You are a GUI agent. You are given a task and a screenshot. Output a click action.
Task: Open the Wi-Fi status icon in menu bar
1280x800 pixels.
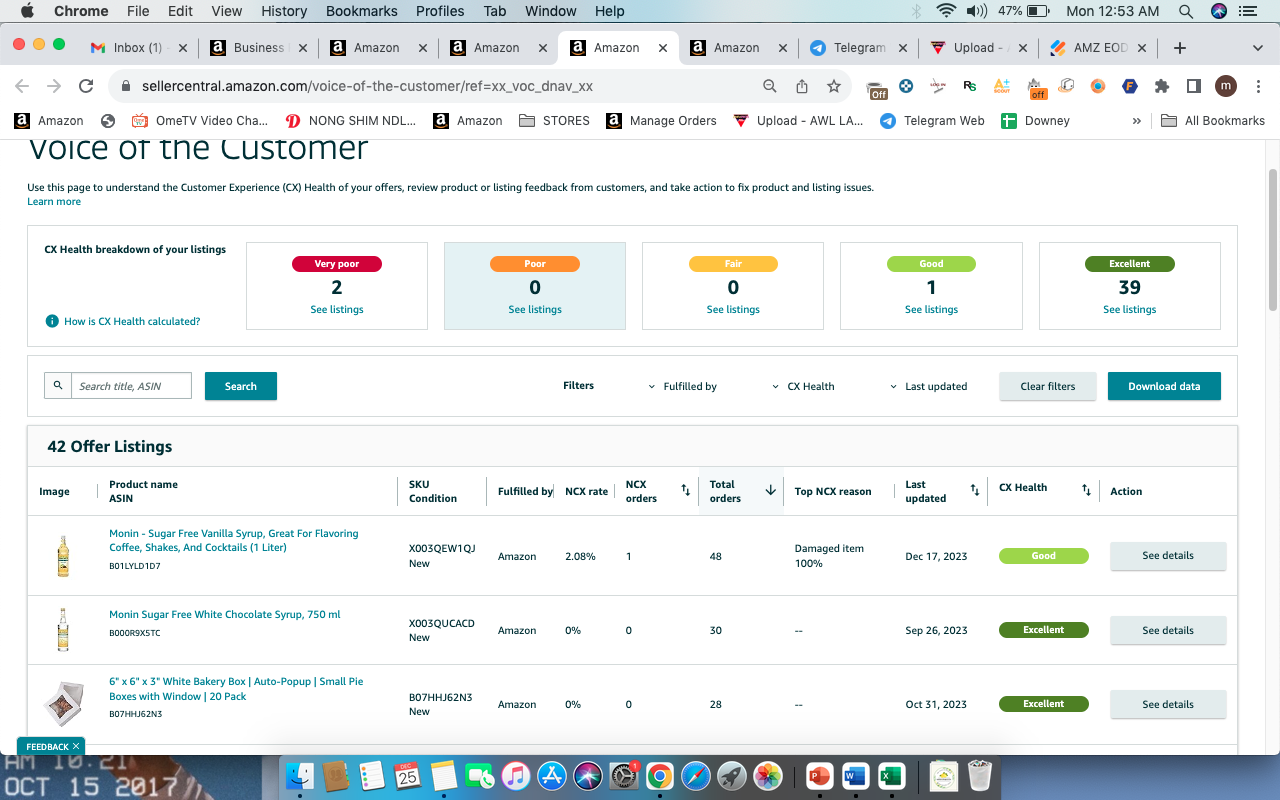(946, 11)
